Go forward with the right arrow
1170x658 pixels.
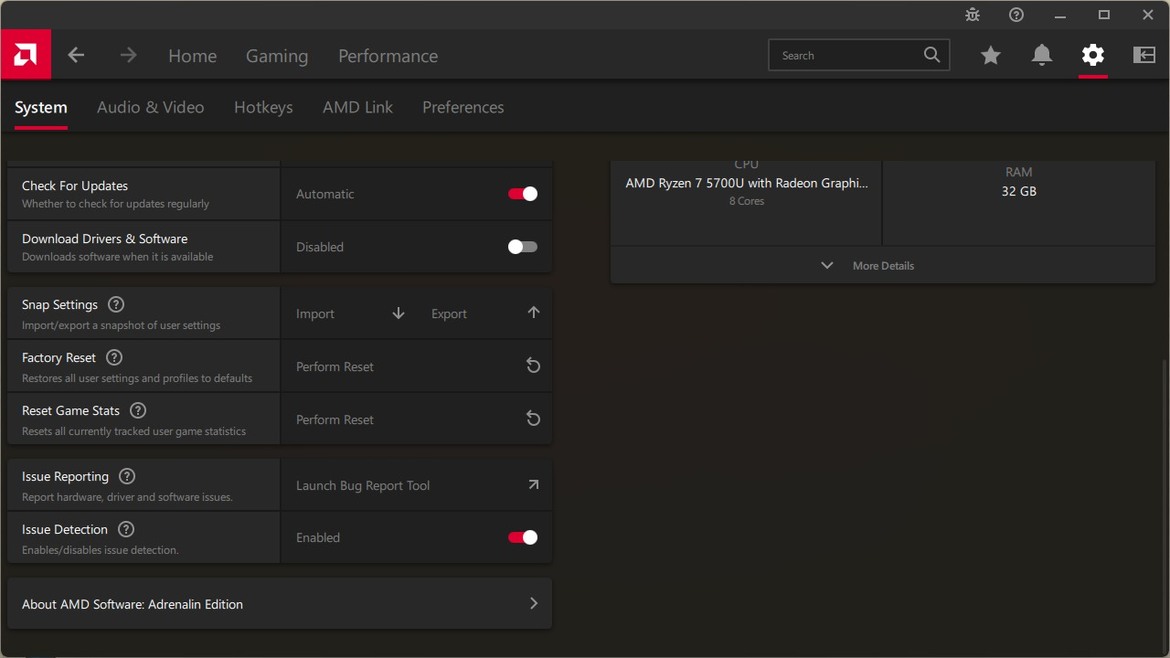pyautogui.click(x=128, y=55)
